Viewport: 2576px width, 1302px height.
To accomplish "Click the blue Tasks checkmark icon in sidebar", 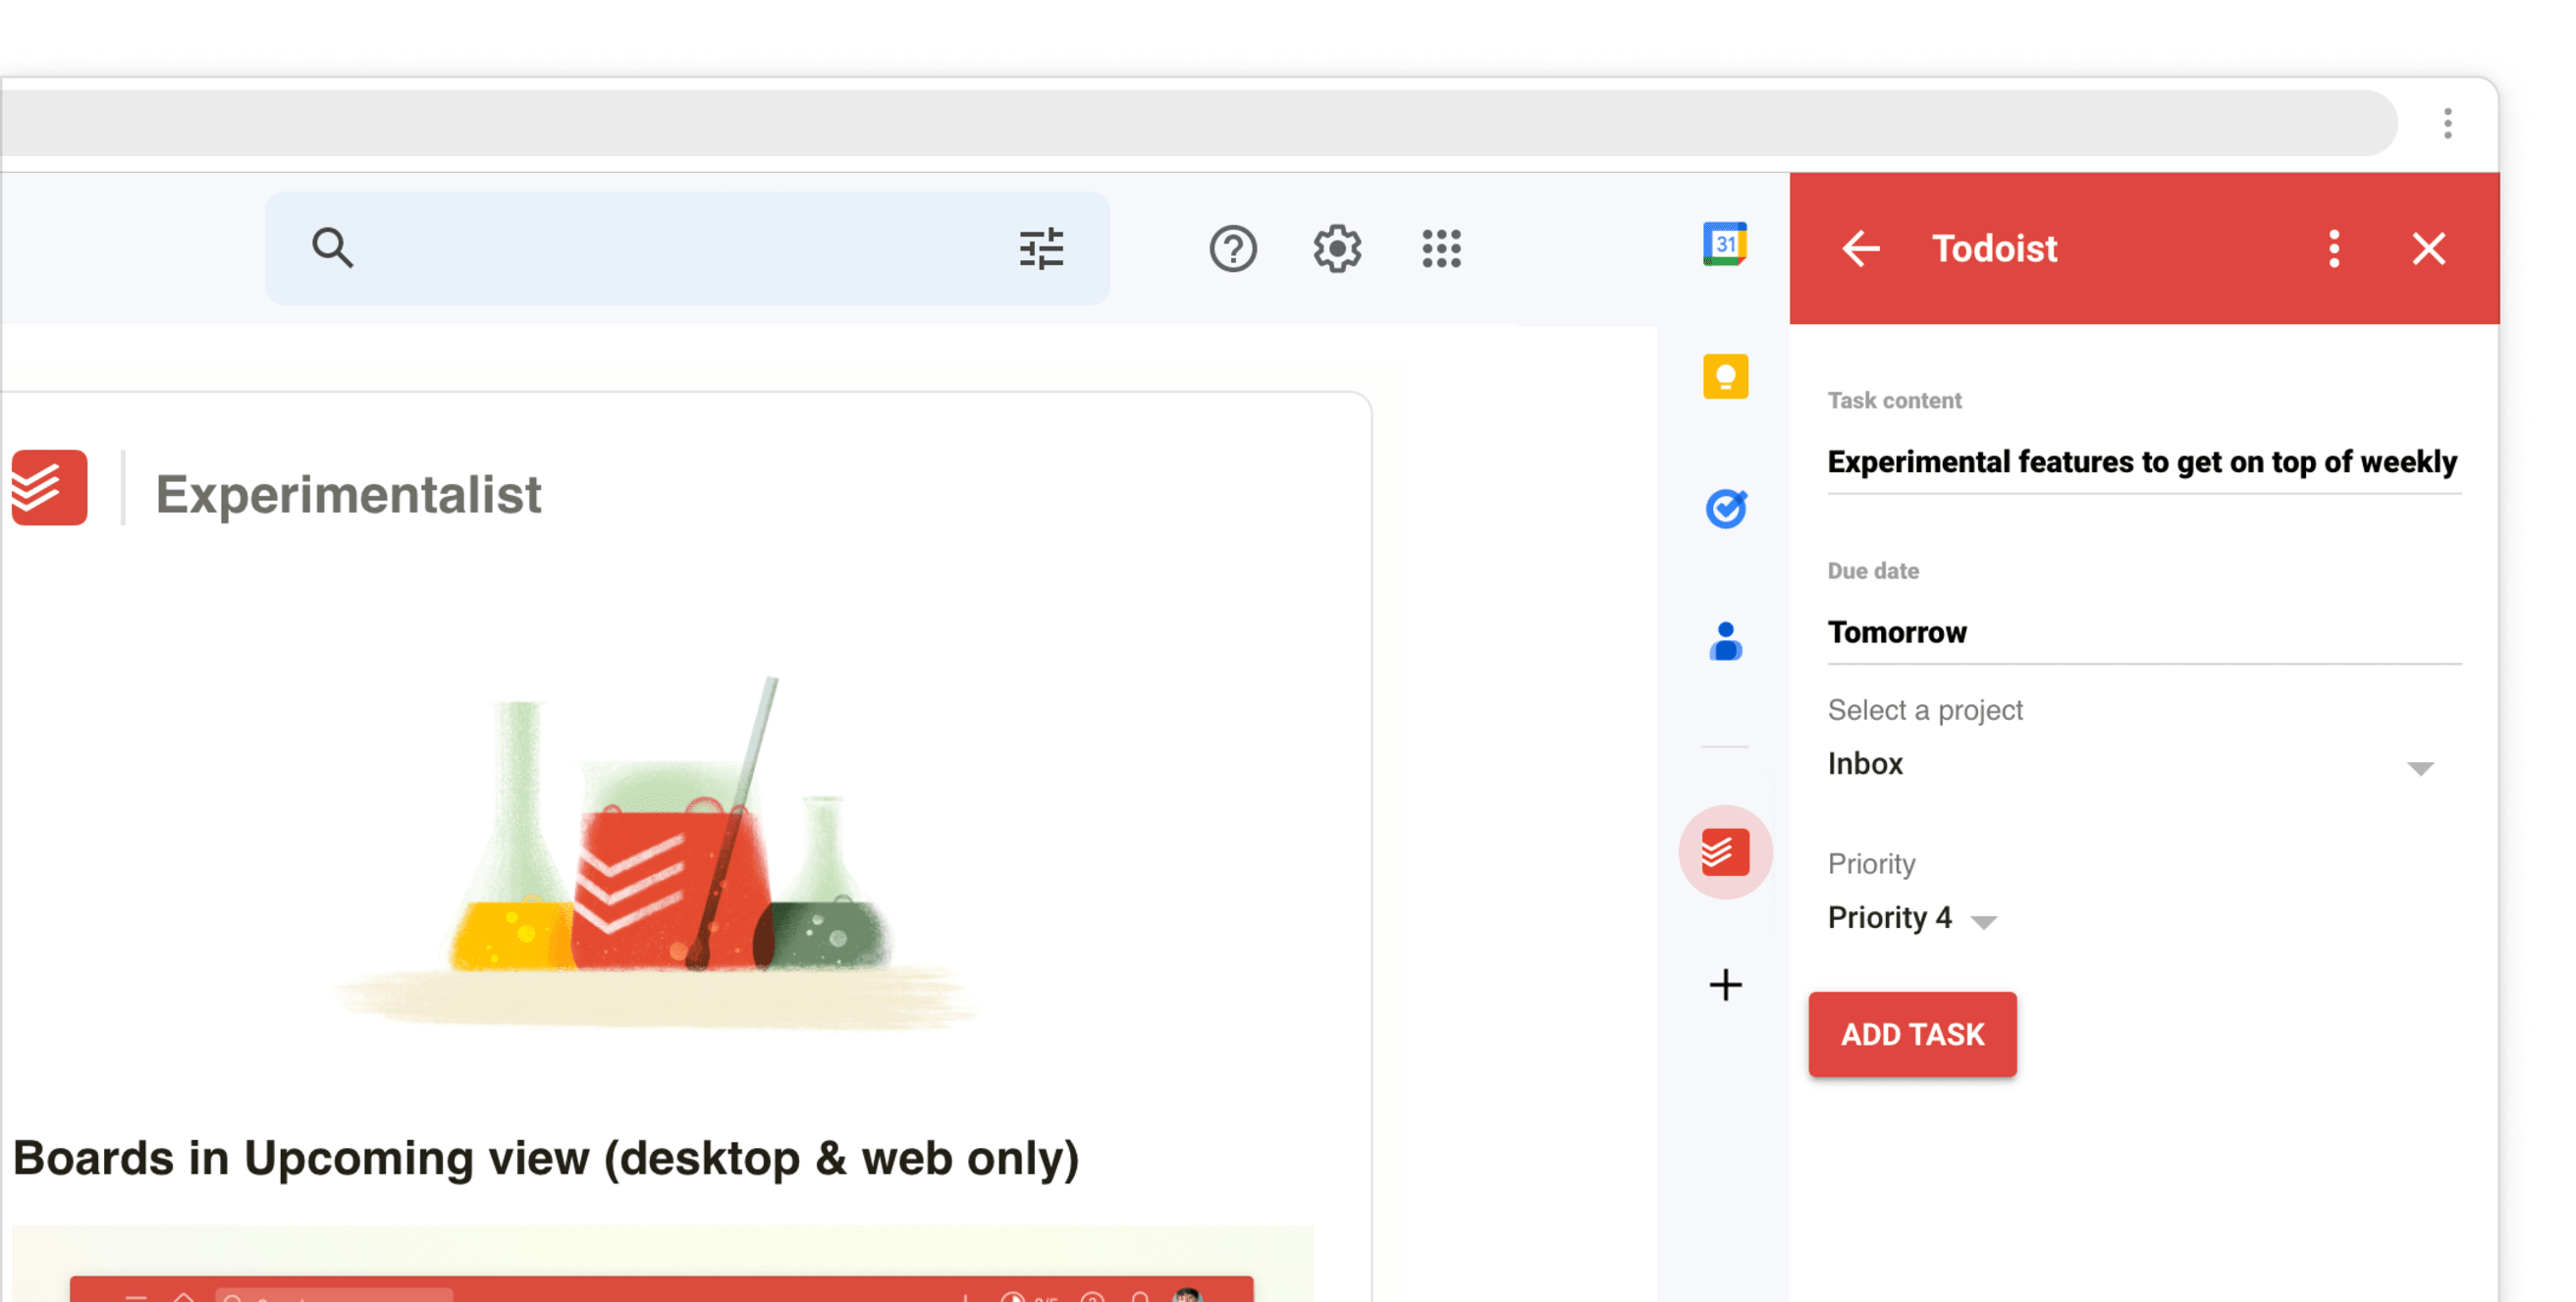I will click(x=1726, y=510).
